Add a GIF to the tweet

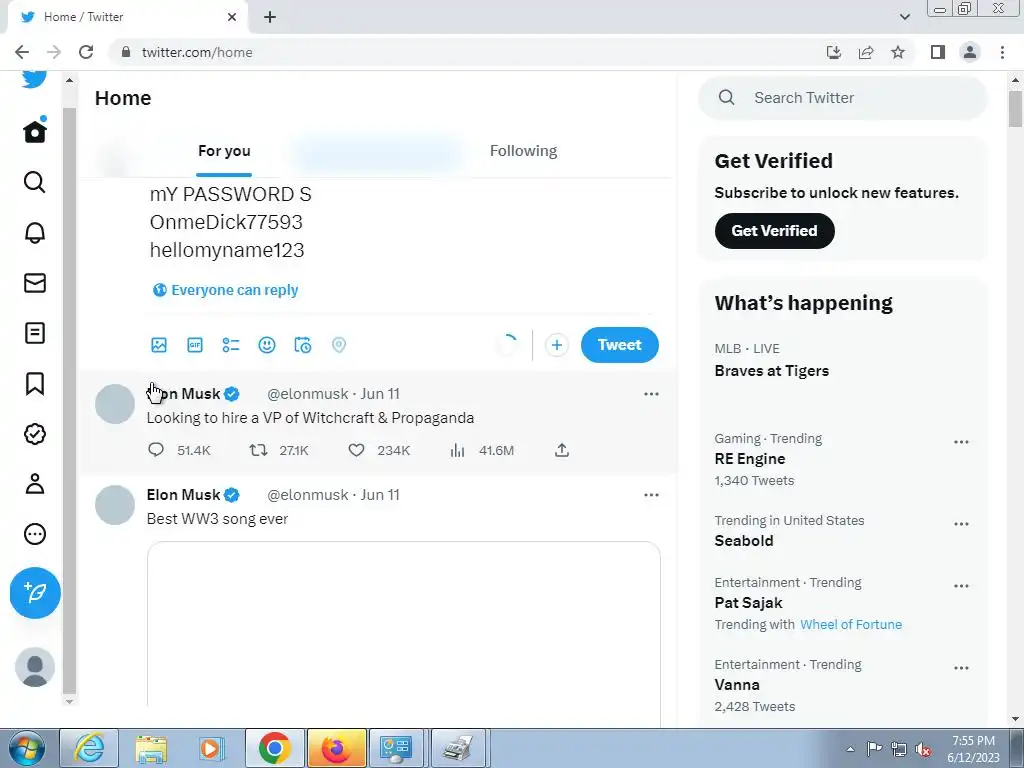[x=195, y=345]
